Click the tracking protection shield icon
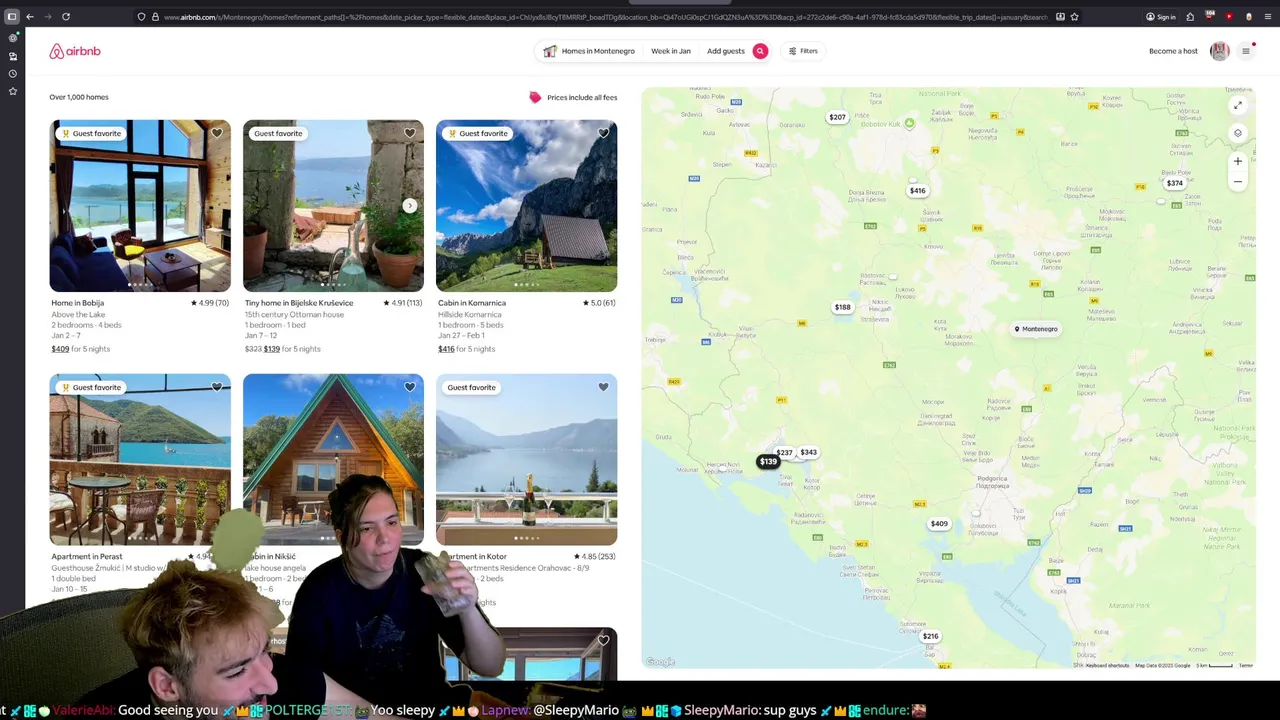Viewport: 1280px width, 720px height. click(x=142, y=17)
